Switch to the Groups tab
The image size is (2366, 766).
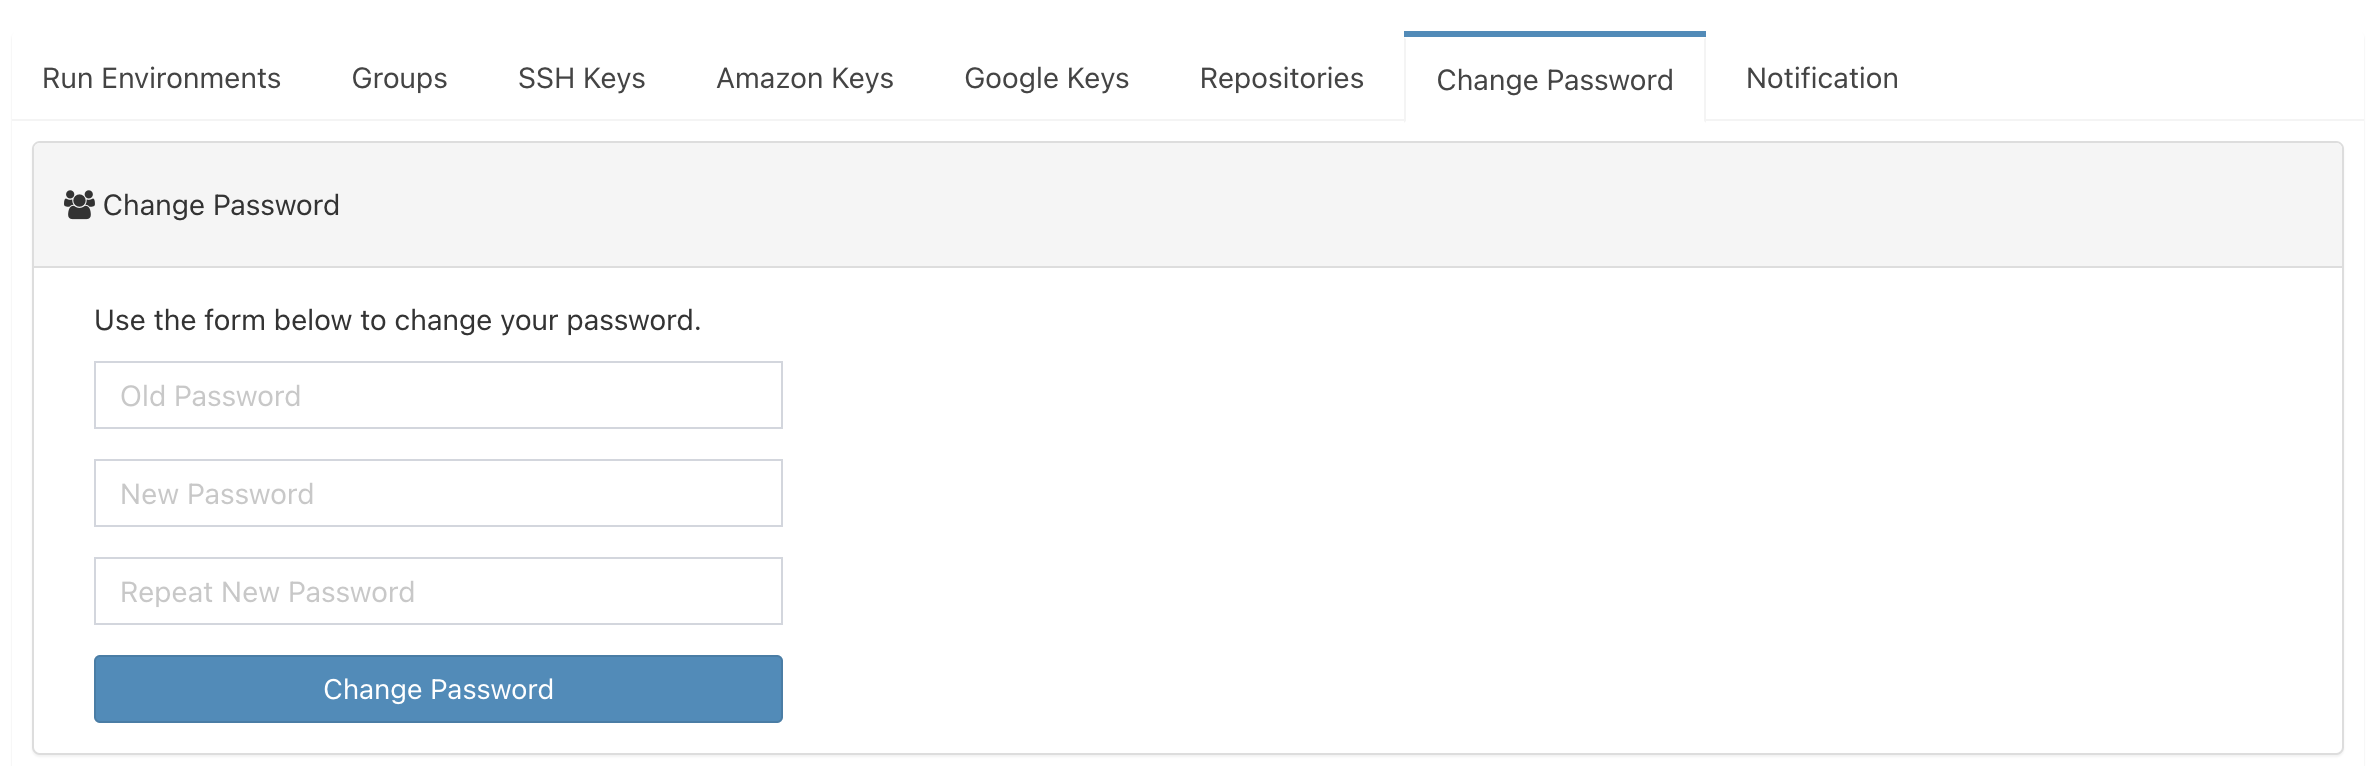pyautogui.click(x=399, y=78)
